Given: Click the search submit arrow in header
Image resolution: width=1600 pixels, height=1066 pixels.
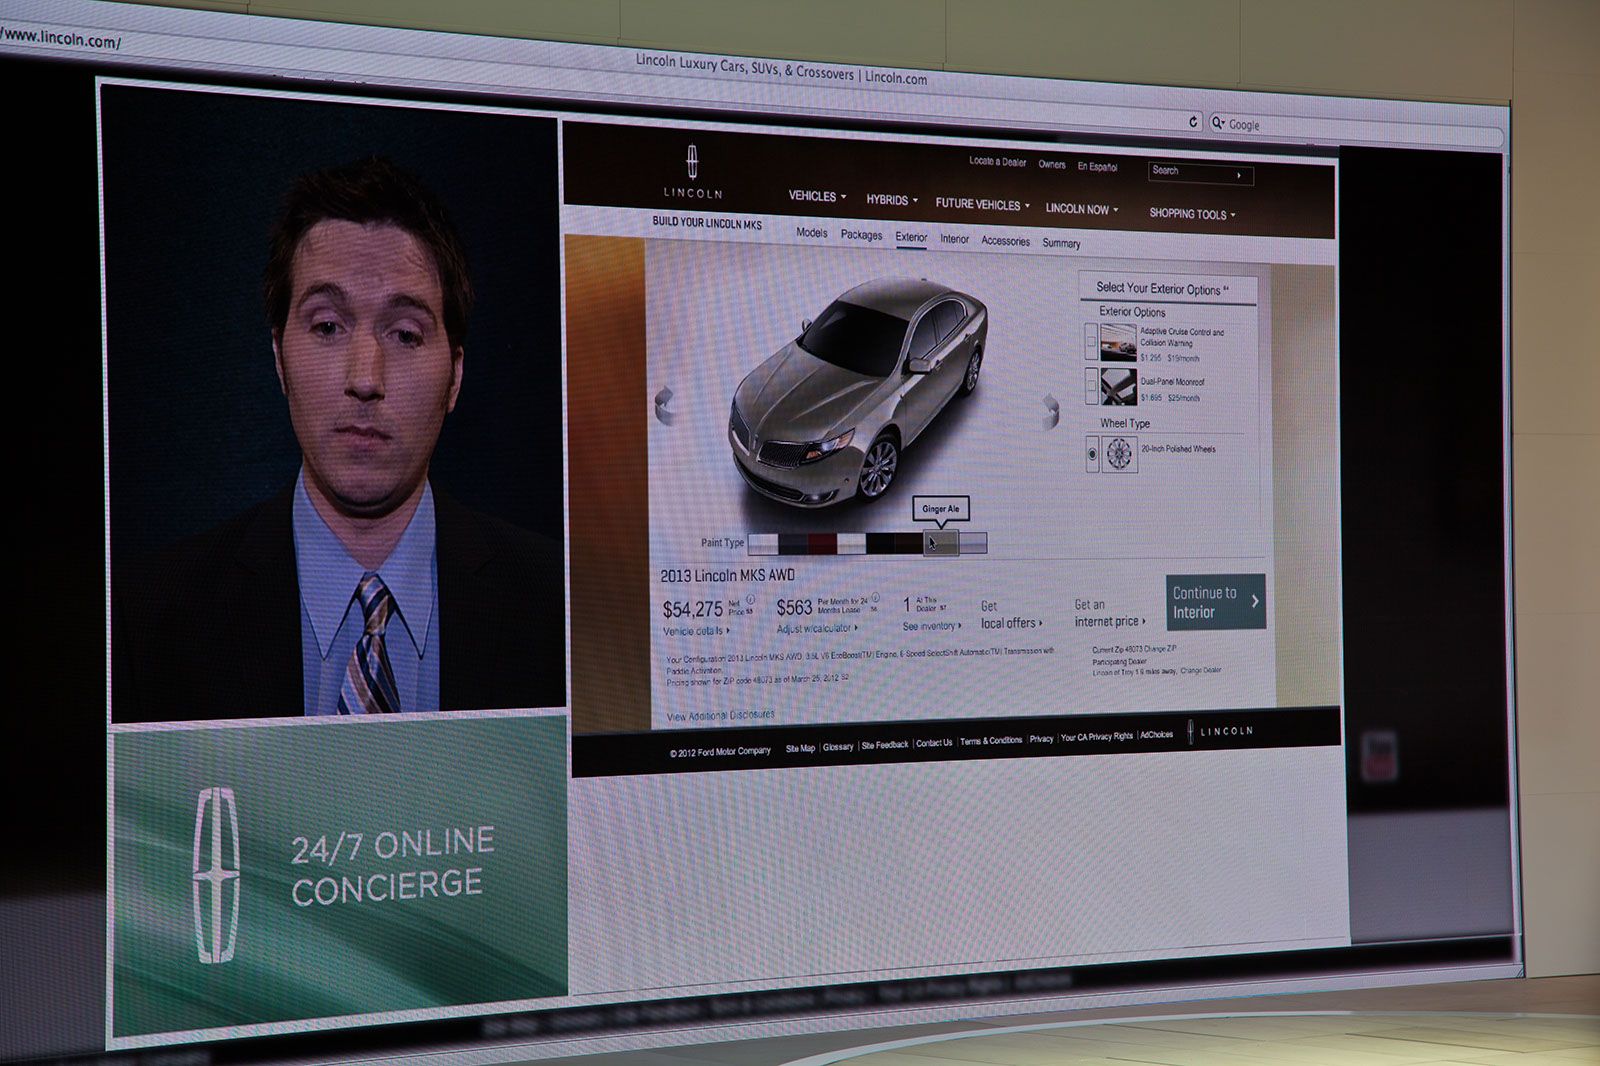Looking at the screenshot, I should (1240, 175).
